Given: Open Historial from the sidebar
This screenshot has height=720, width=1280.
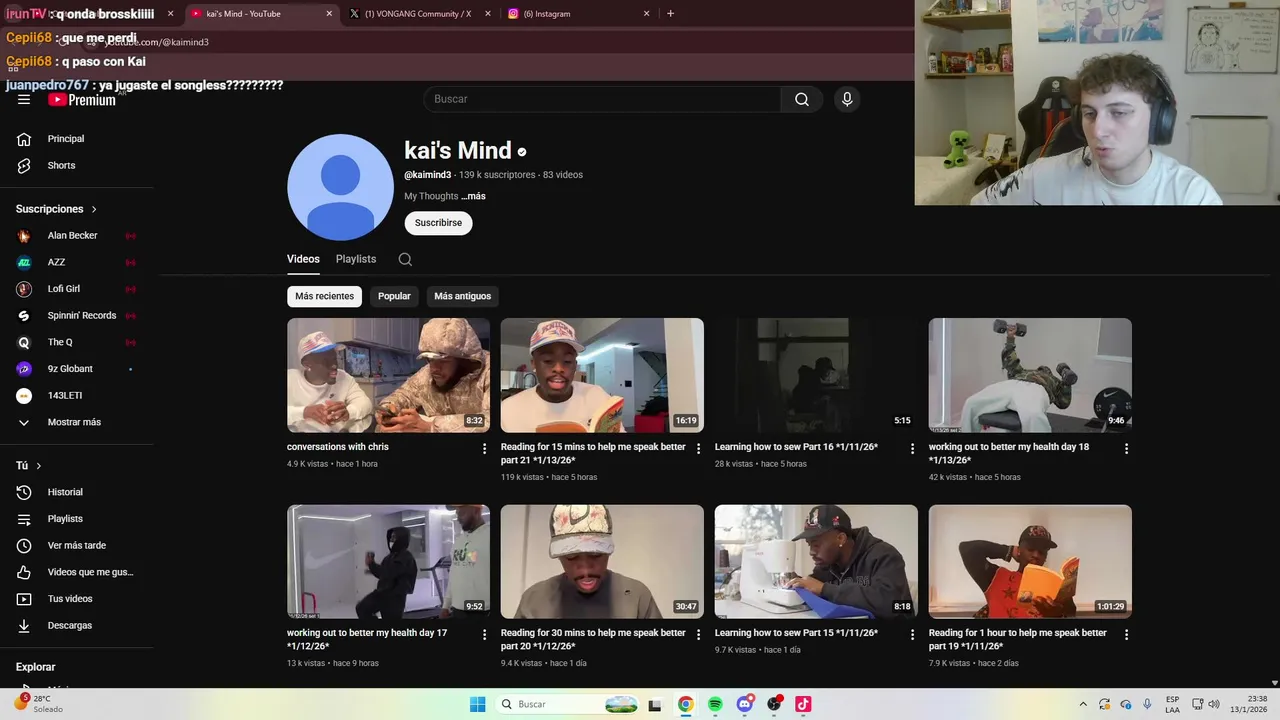Looking at the screenshot, I should click(x=65, y=492).
